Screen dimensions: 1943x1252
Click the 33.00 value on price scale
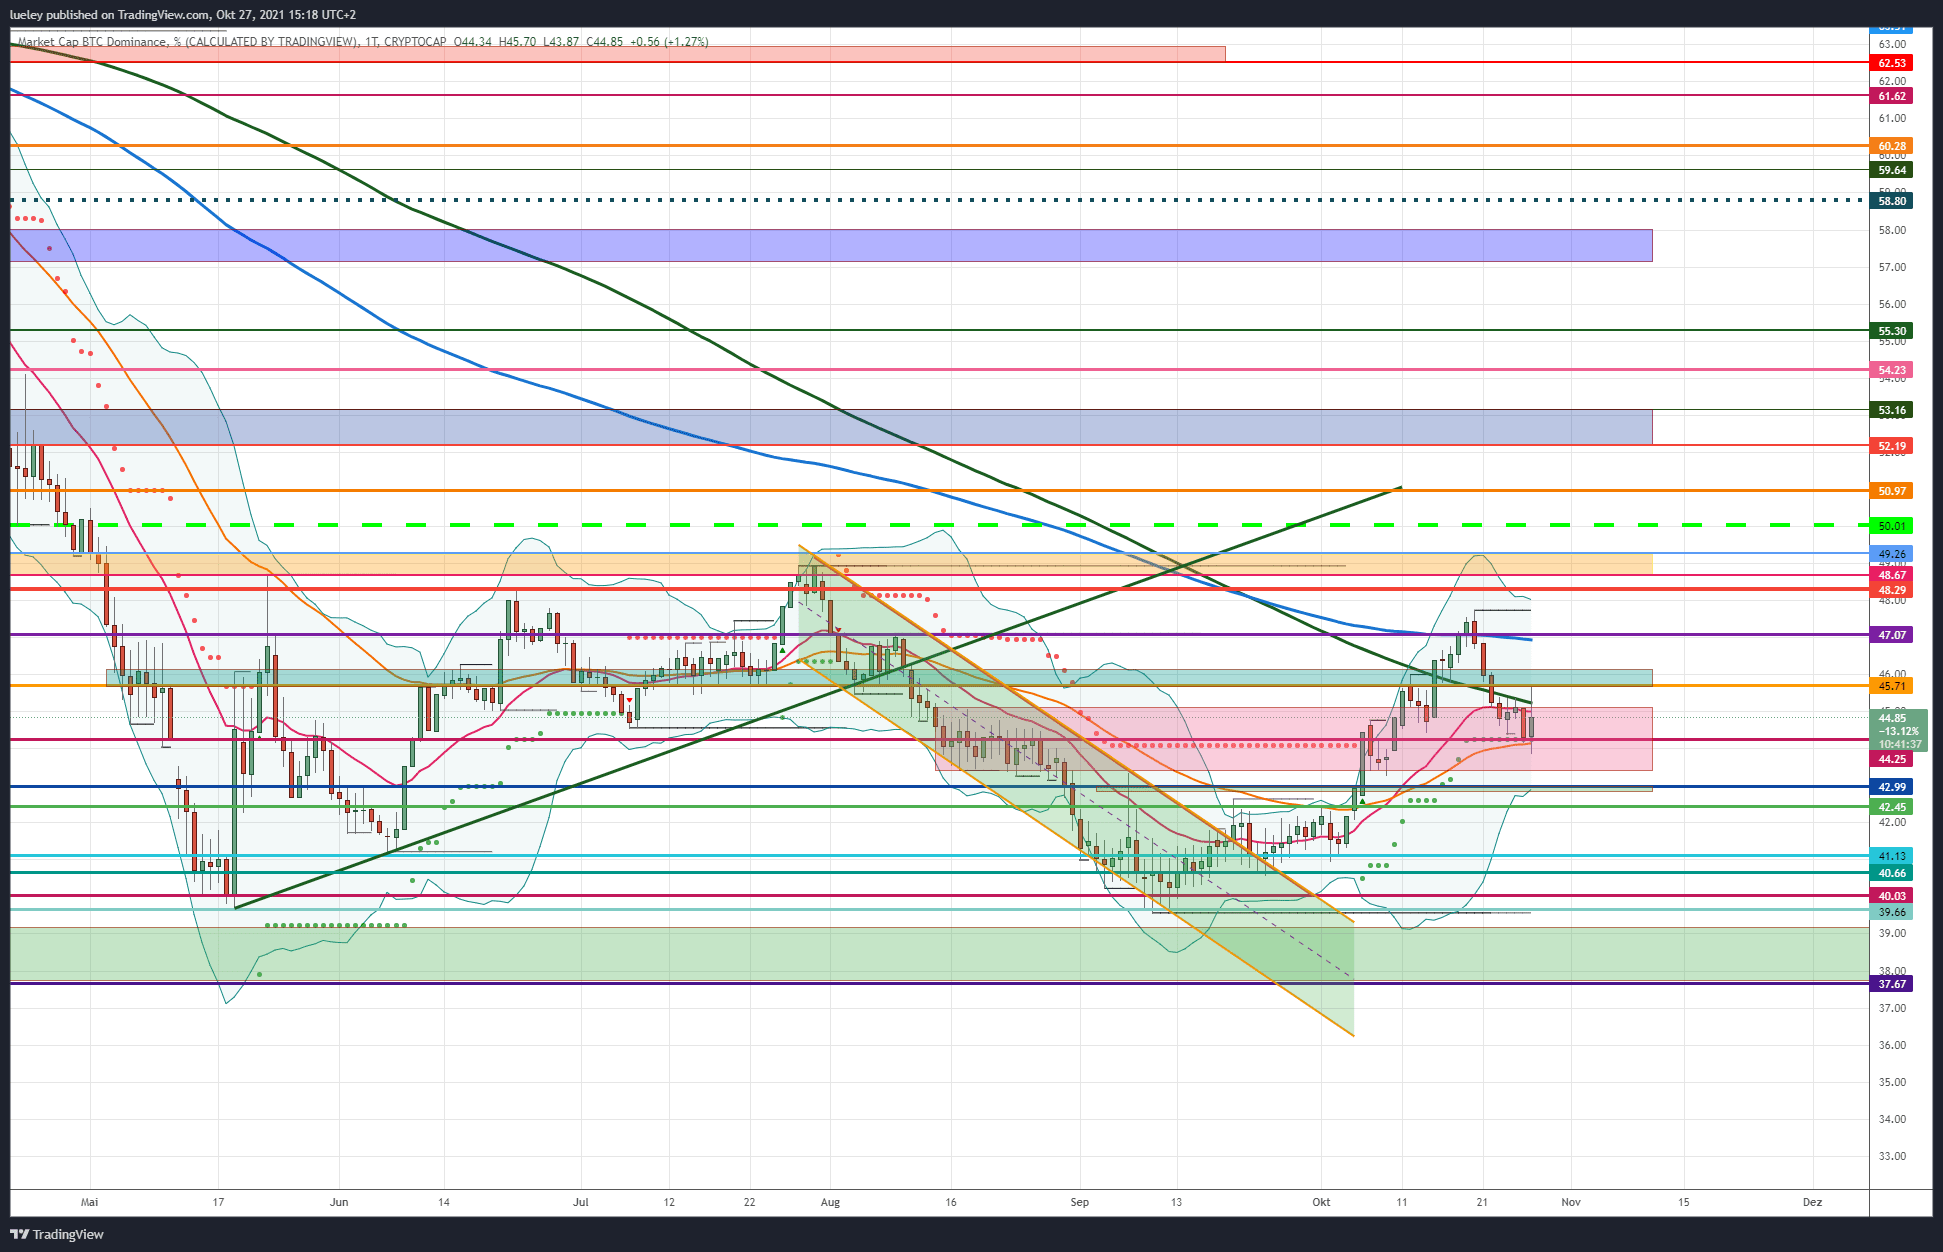click(1892, 1156)
